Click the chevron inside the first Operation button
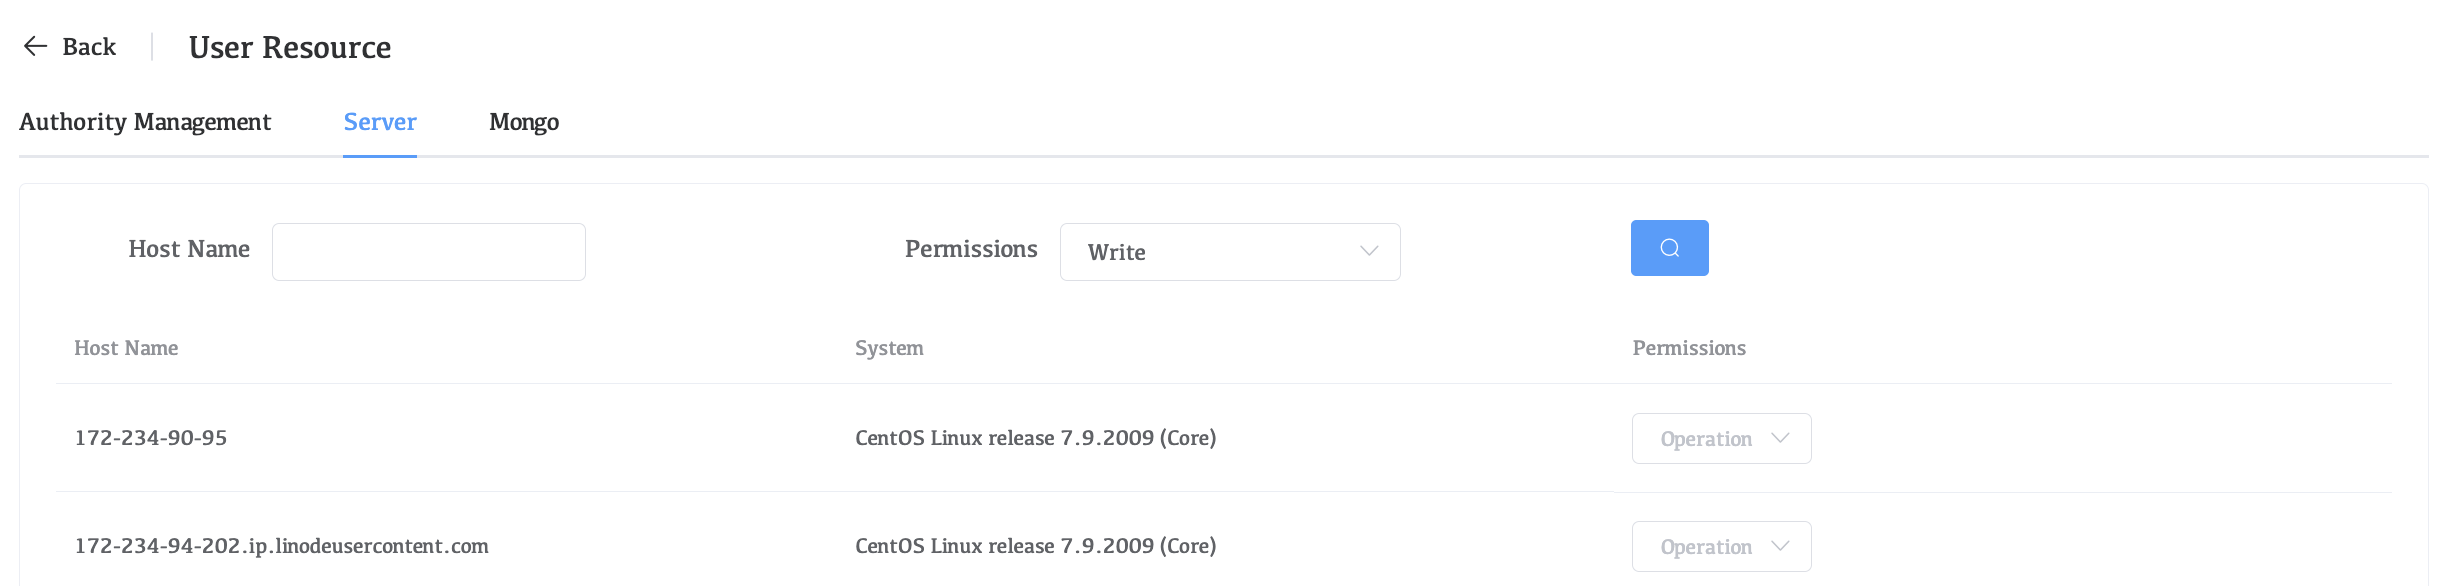Screen dimensions: 2454x586 [x=1781, y=437]
